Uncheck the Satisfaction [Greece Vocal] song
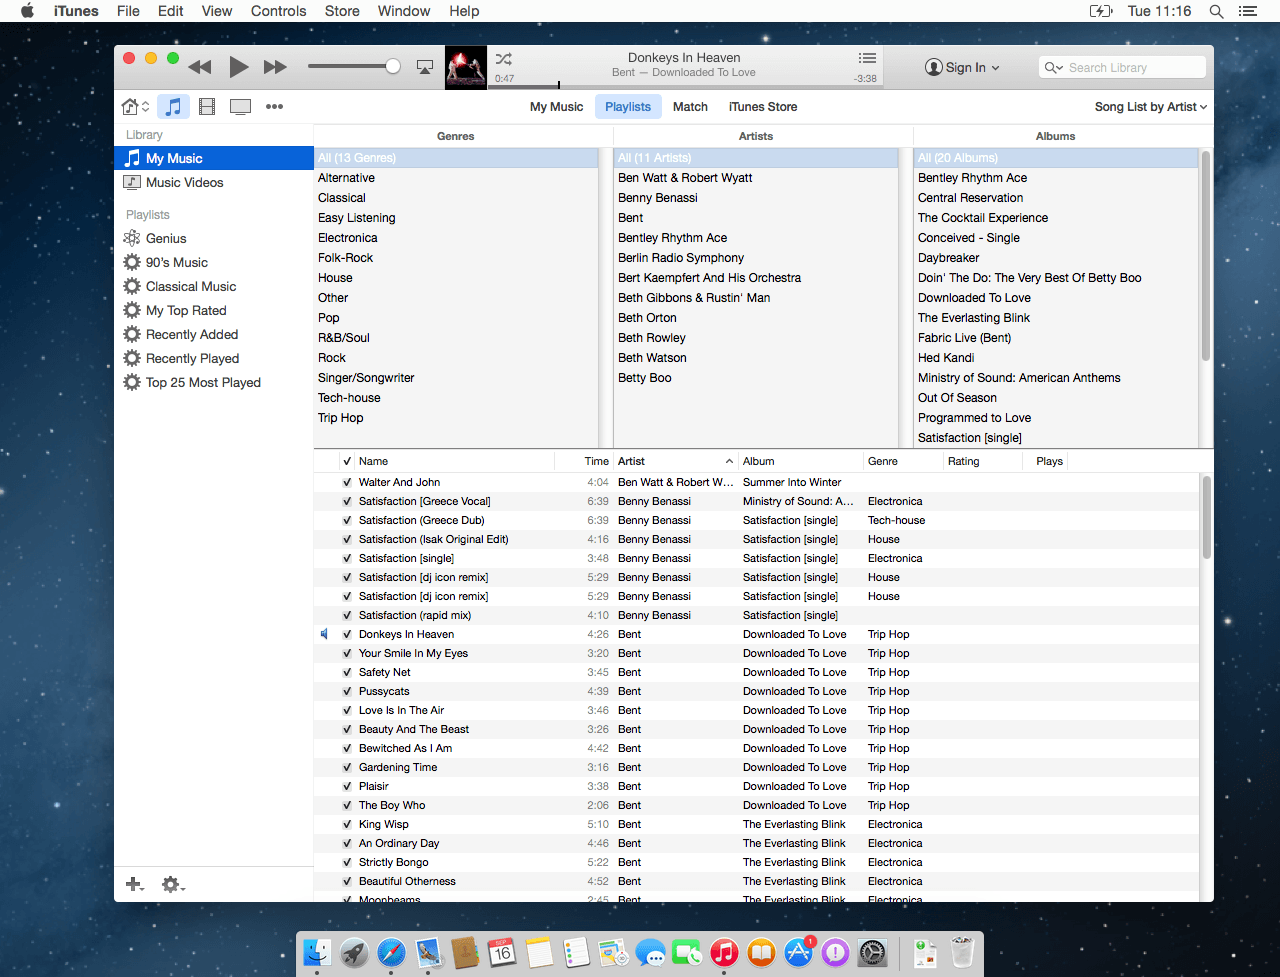This screenshot has height=977, width=1280. coord(347,501)
